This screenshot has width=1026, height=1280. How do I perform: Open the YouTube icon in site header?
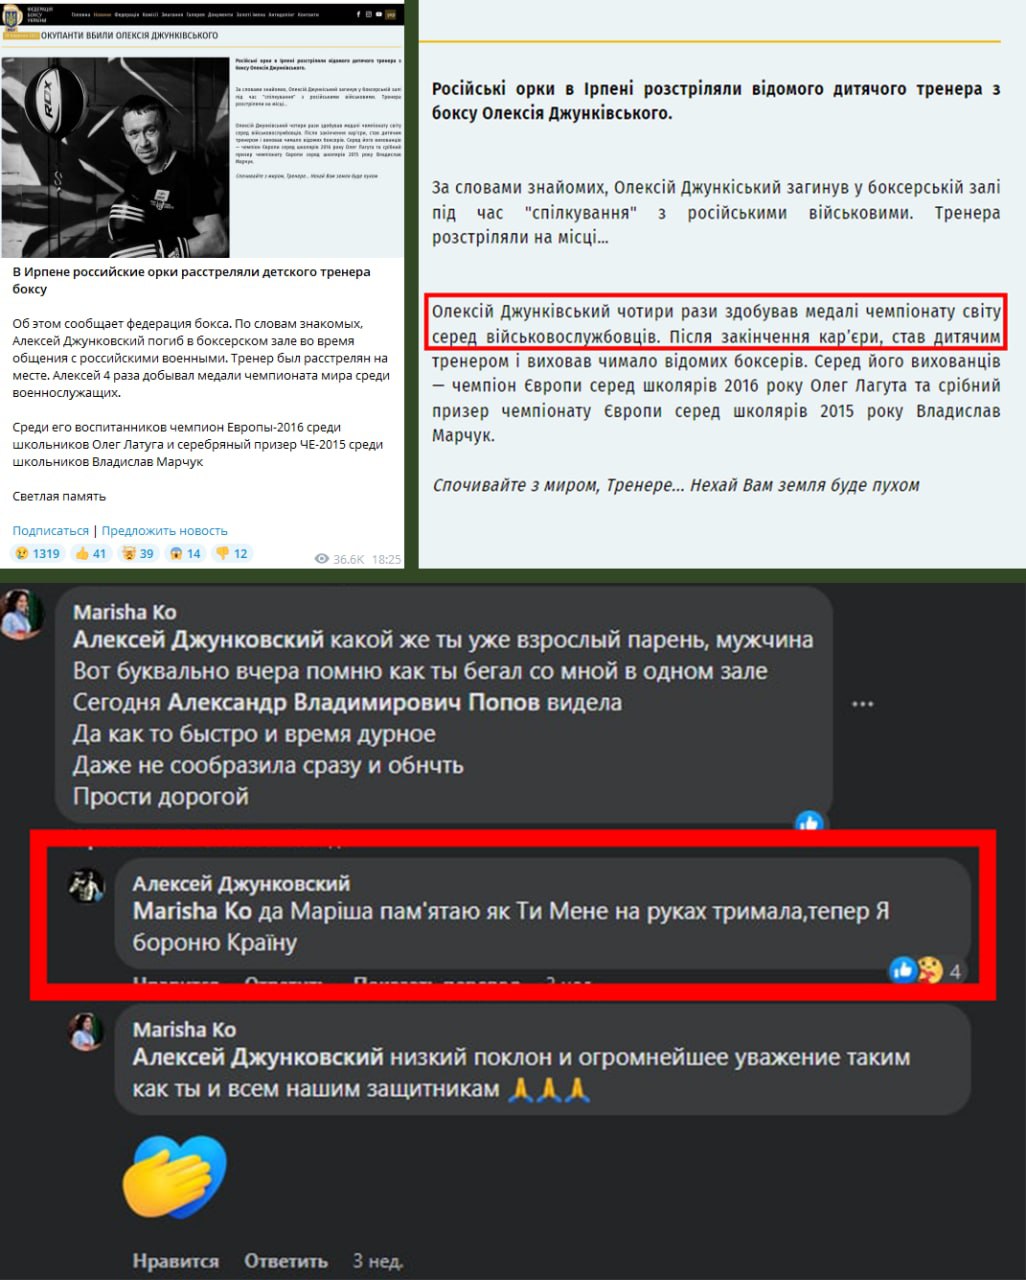pyautogui.click(x=379, y=14)
